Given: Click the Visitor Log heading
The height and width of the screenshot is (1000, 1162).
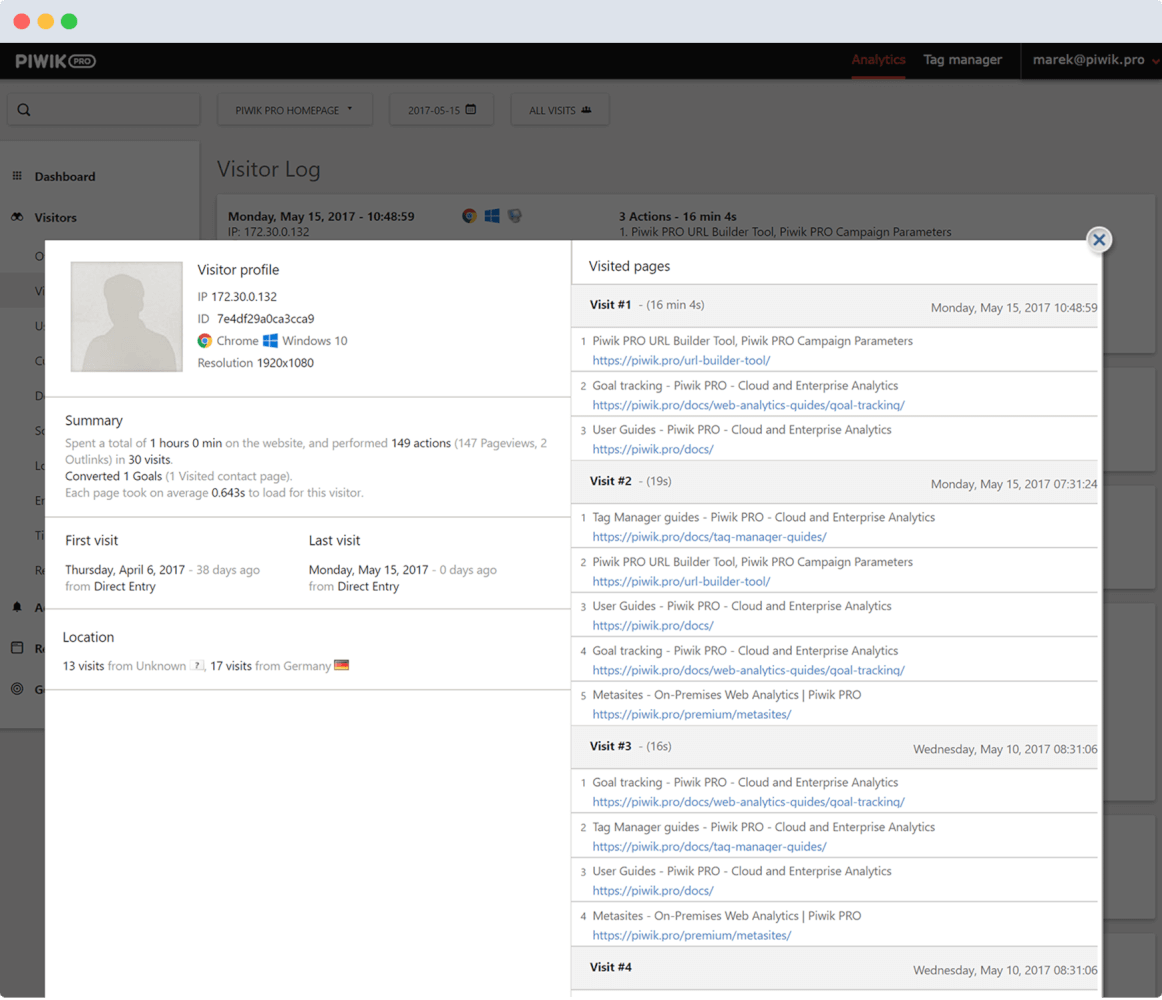Looking at the screenshot, I should [x=268, y=169].
